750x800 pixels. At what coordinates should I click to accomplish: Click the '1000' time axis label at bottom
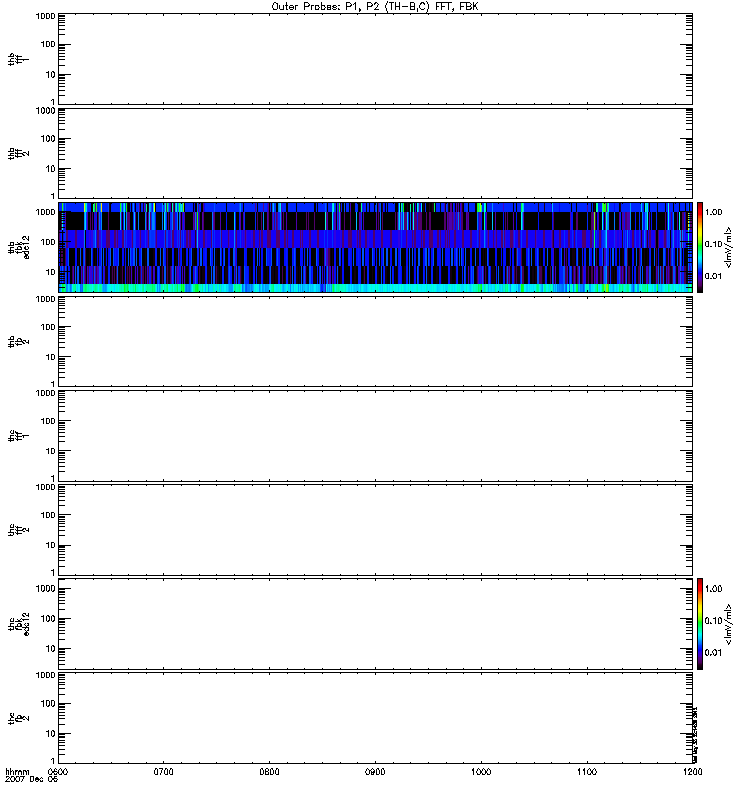[481, 772]
